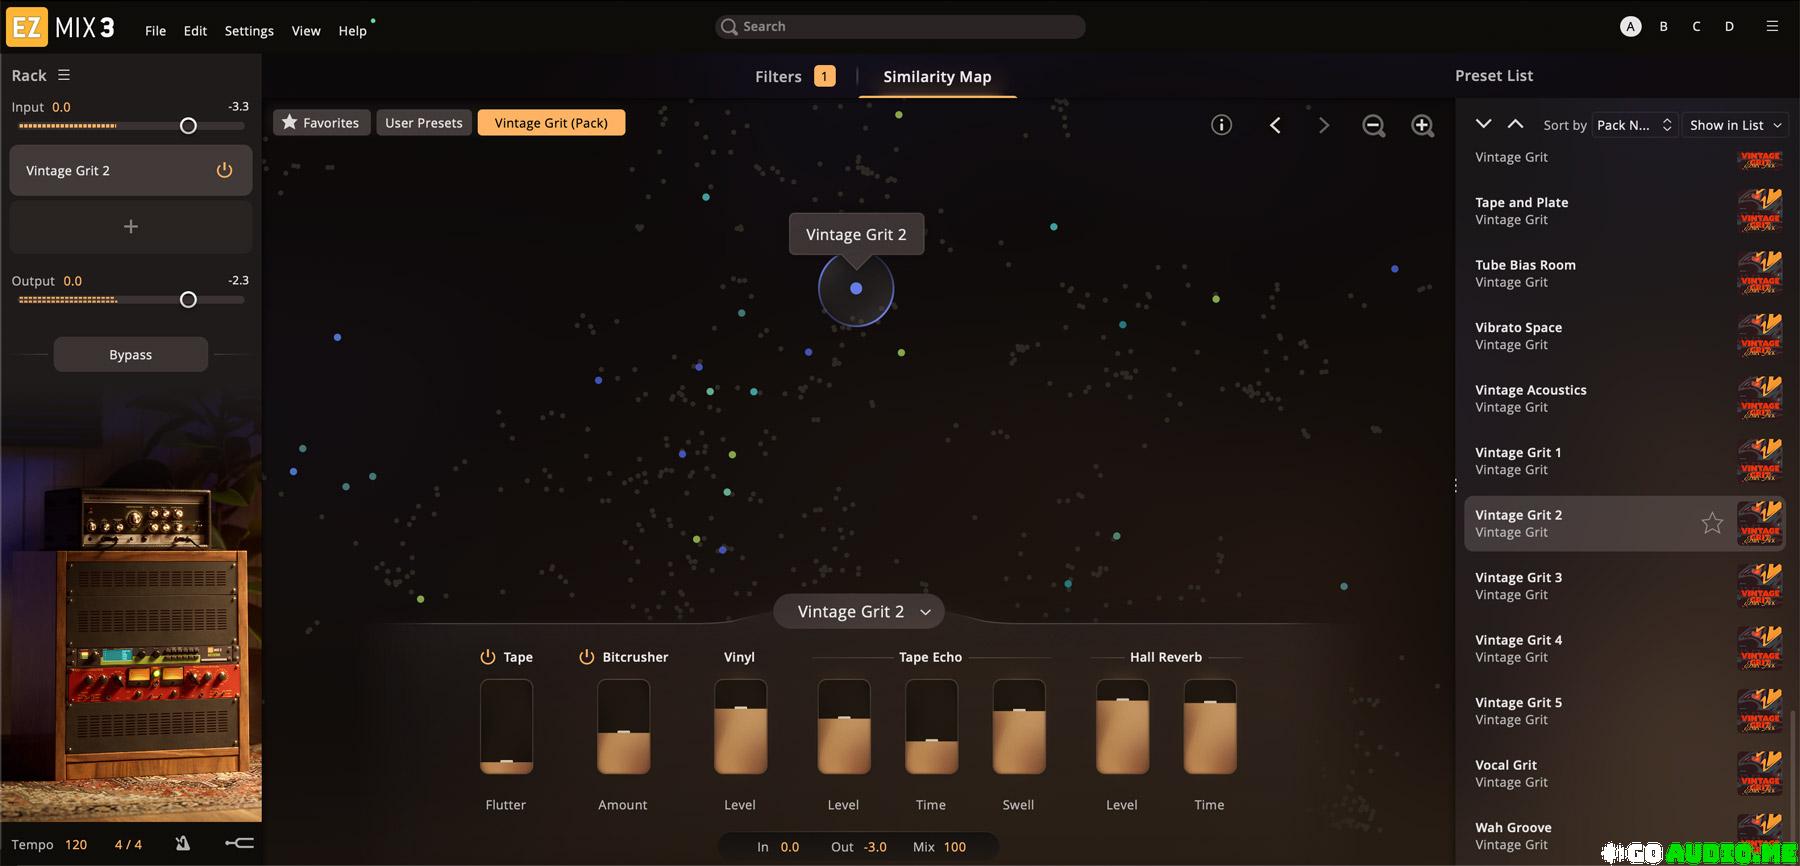Image resolution: width=1800 pixels, height=866 pixels.
Task: Open the Vintage Grit 2 preset dropdown
Action: [x=859, y=612]
